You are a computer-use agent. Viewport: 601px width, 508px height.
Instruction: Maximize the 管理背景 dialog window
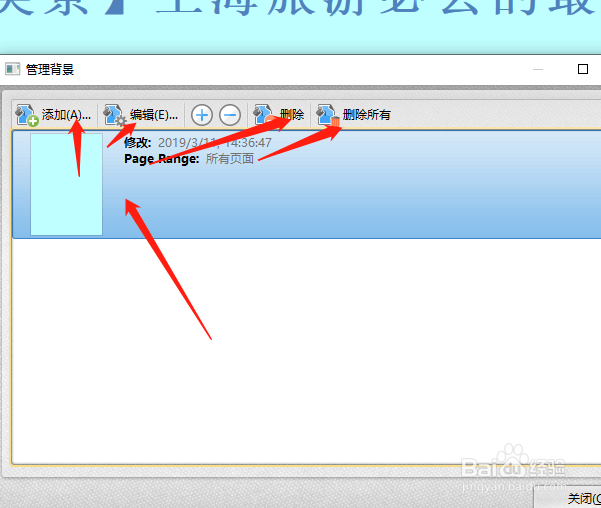(583, 69)
